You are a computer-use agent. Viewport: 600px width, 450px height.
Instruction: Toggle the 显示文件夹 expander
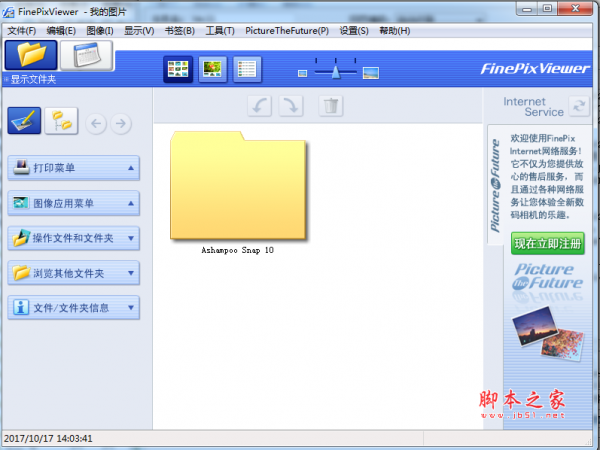pyautogui.click(x=6, y=80)
